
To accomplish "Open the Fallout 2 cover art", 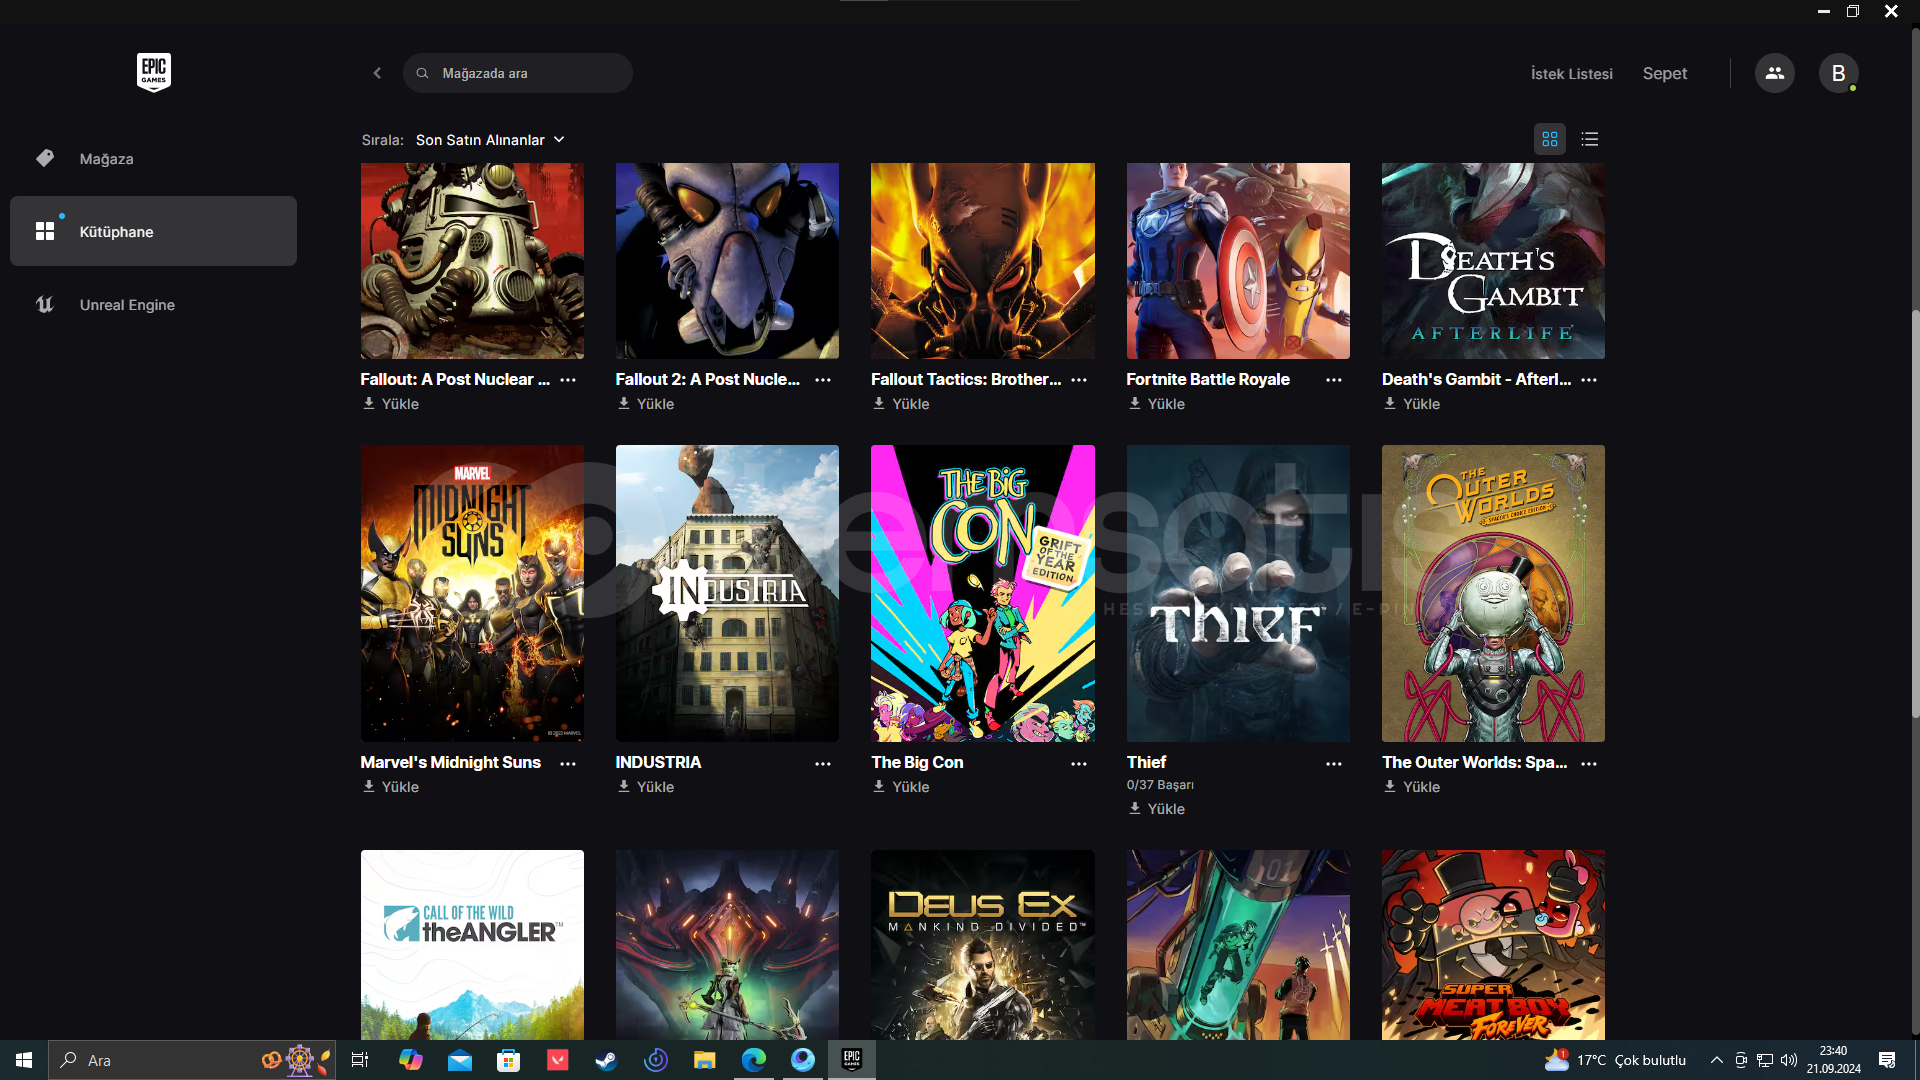I will click(727, 261).
